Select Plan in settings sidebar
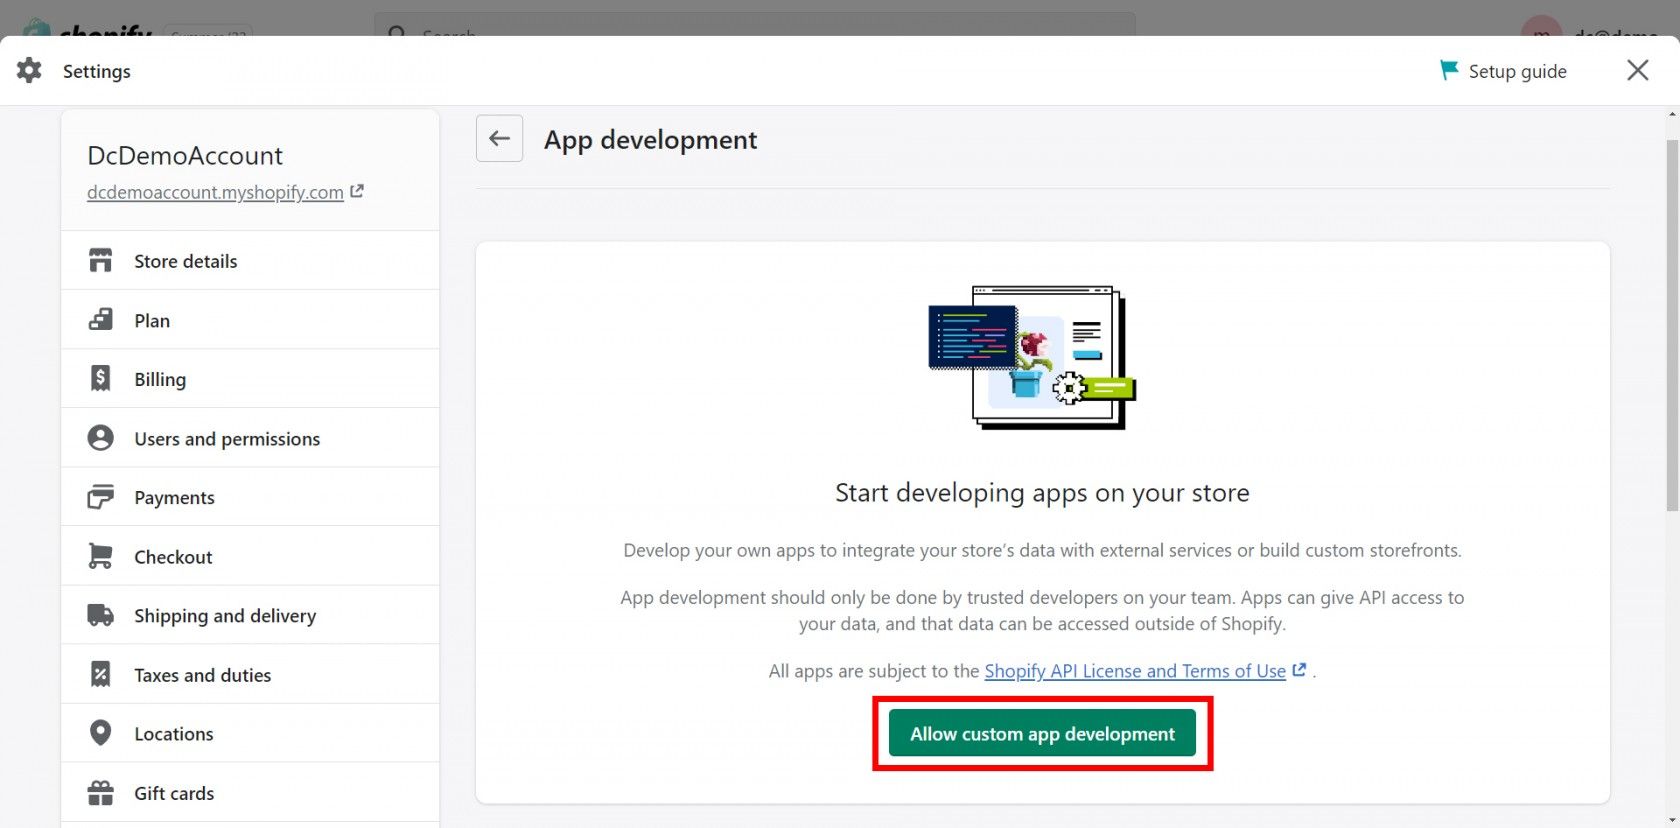The width and height of the screenshot is (1680, 828). click(152, 320)
